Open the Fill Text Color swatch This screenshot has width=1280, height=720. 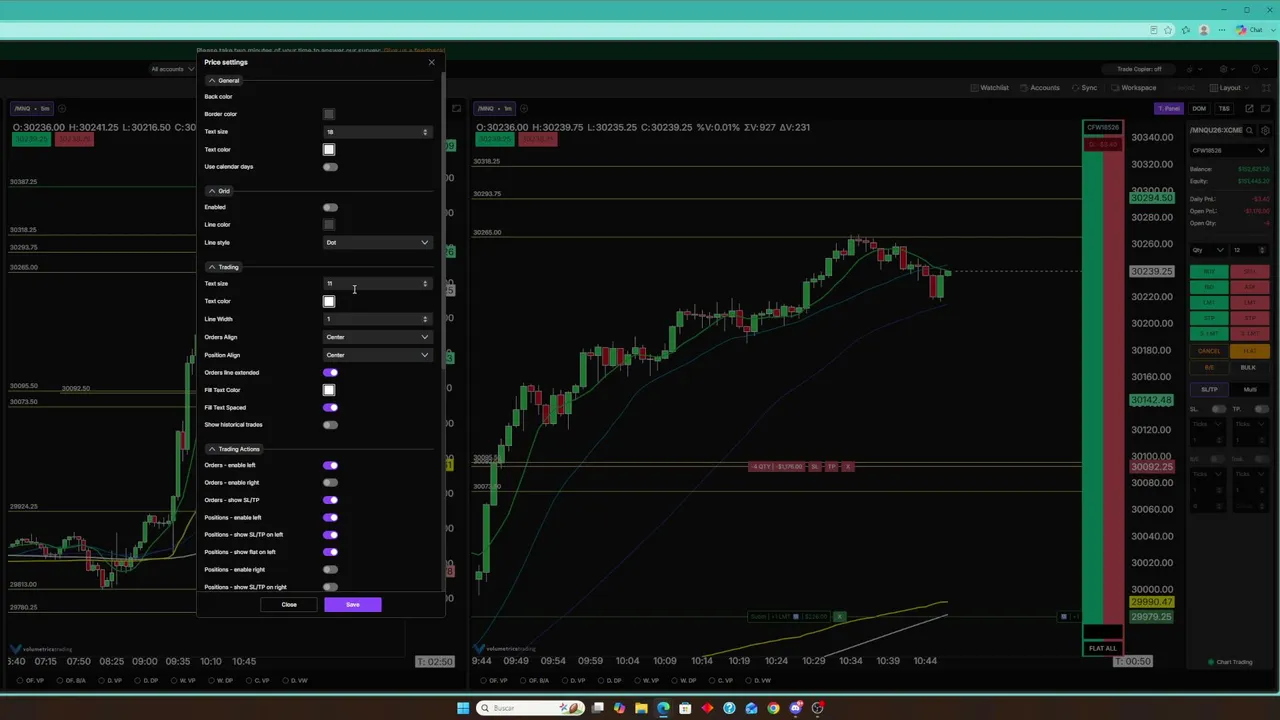pos(329,390)
